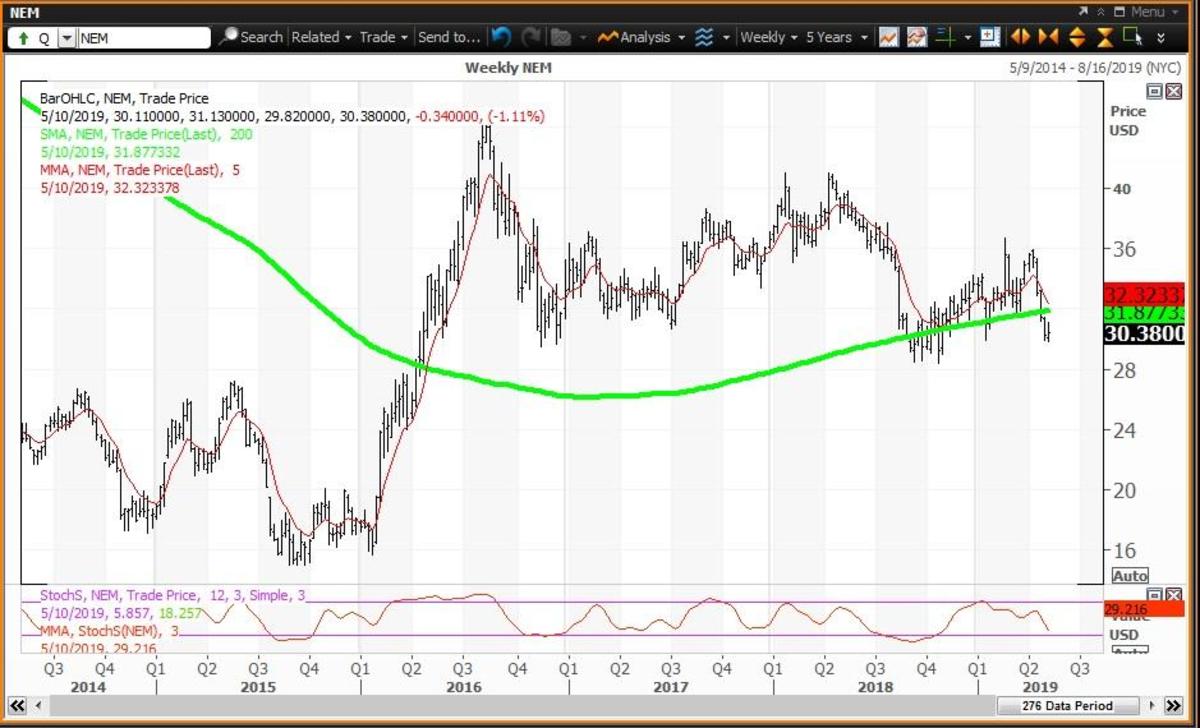Select the zoom rectangle selection tool
The width and height of the screenshot is (1200, 728).
click(x=1132, y=37)
